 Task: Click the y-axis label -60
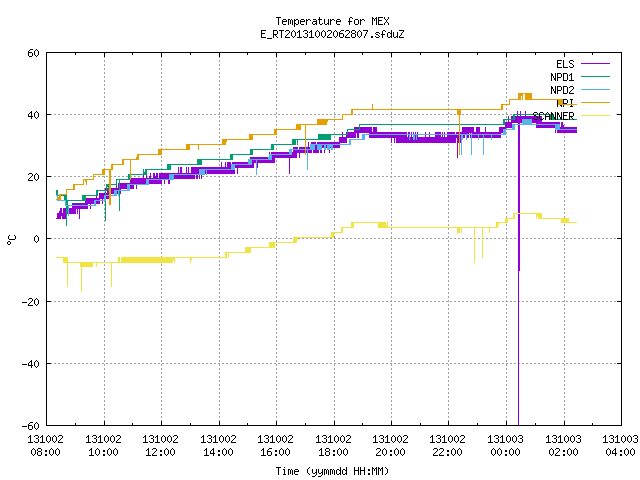(x=31, y=426)
